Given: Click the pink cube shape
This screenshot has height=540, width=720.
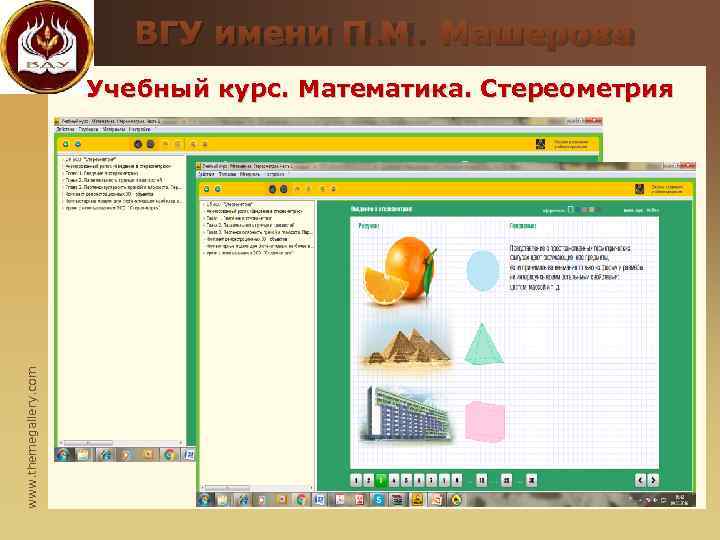Looking at the screenshot, I should 484,422.
